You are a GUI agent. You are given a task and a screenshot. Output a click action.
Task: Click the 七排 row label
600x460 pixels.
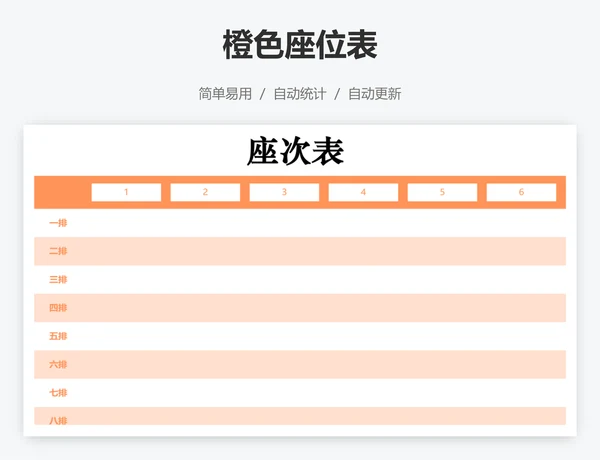click(x=58, y=393)
